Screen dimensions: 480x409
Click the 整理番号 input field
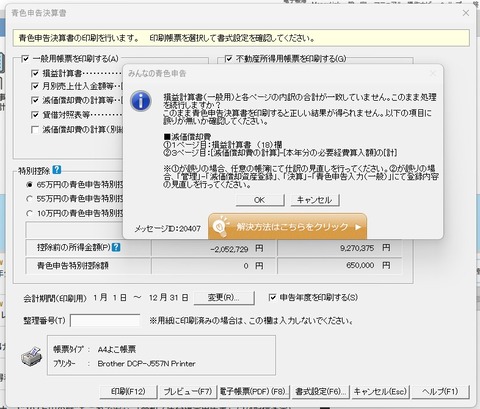pyautogui.click(x=105, y=321)
